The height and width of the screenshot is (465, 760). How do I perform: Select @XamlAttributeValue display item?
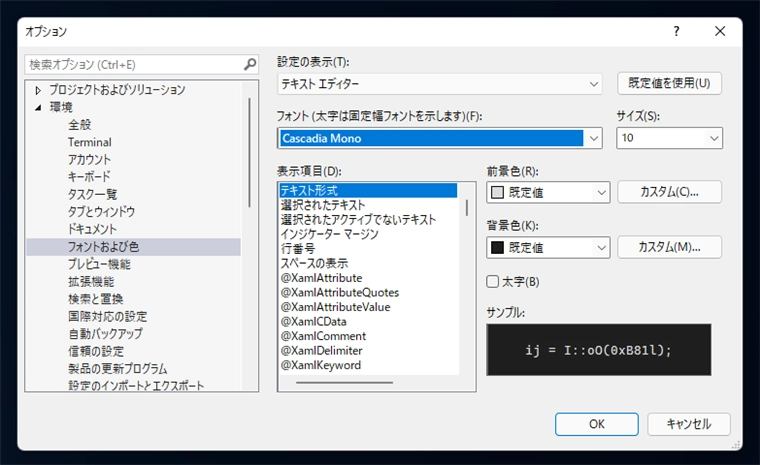335,307
